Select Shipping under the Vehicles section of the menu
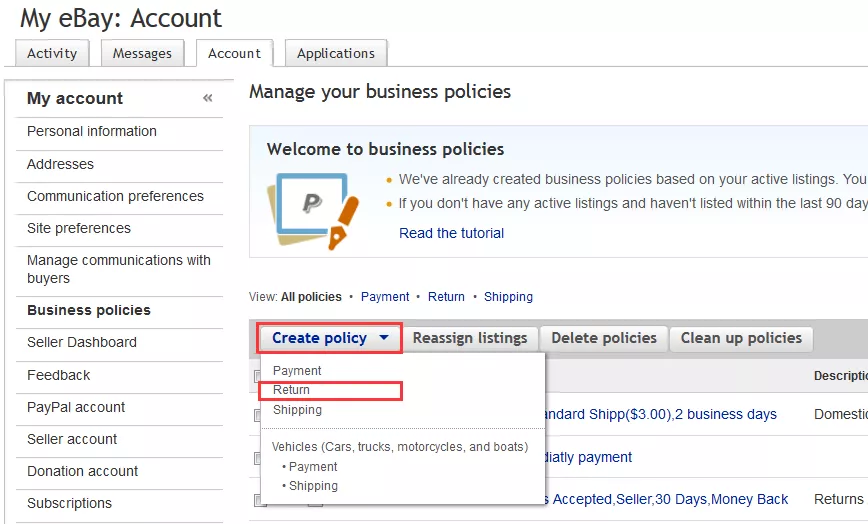This screenshot has height=524, width=868. coord(313,486)
